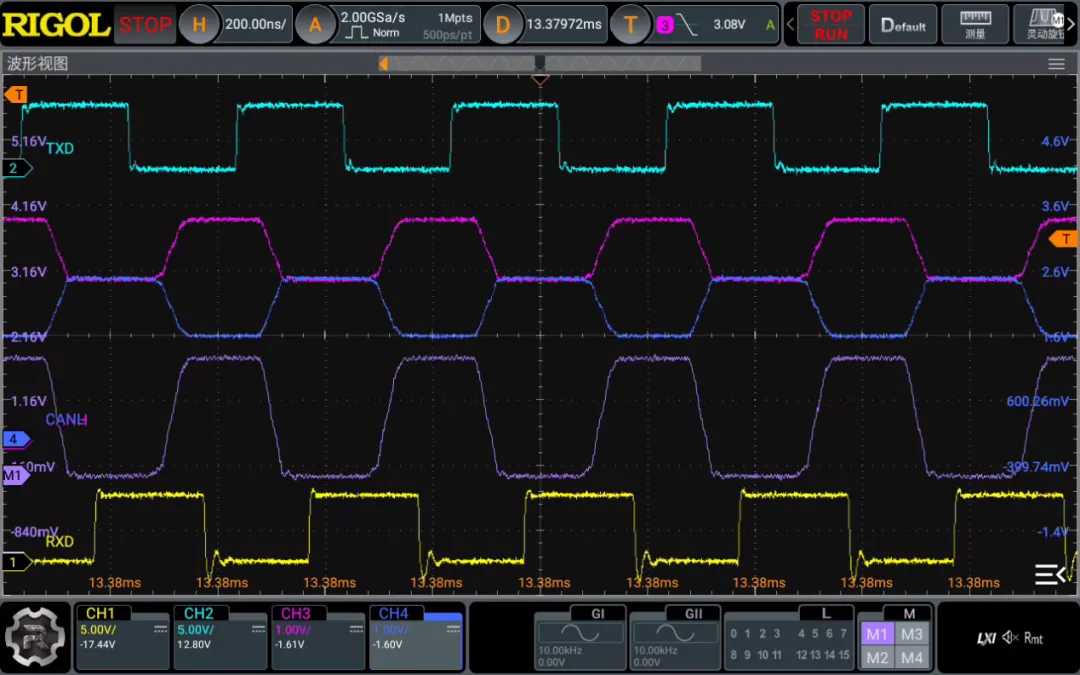
Task: Tap the horizontal timebase H icon
Action: click(x=199, y=25)
